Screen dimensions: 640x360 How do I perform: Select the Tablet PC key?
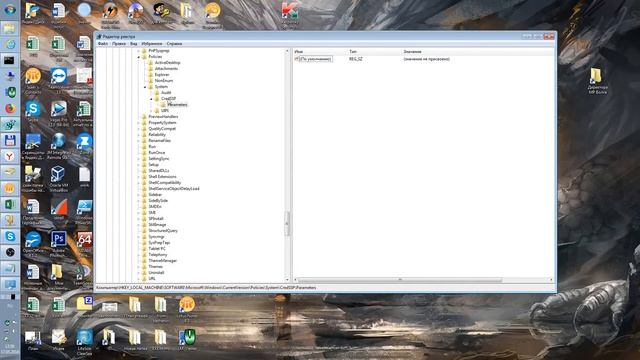click(157, 249)
